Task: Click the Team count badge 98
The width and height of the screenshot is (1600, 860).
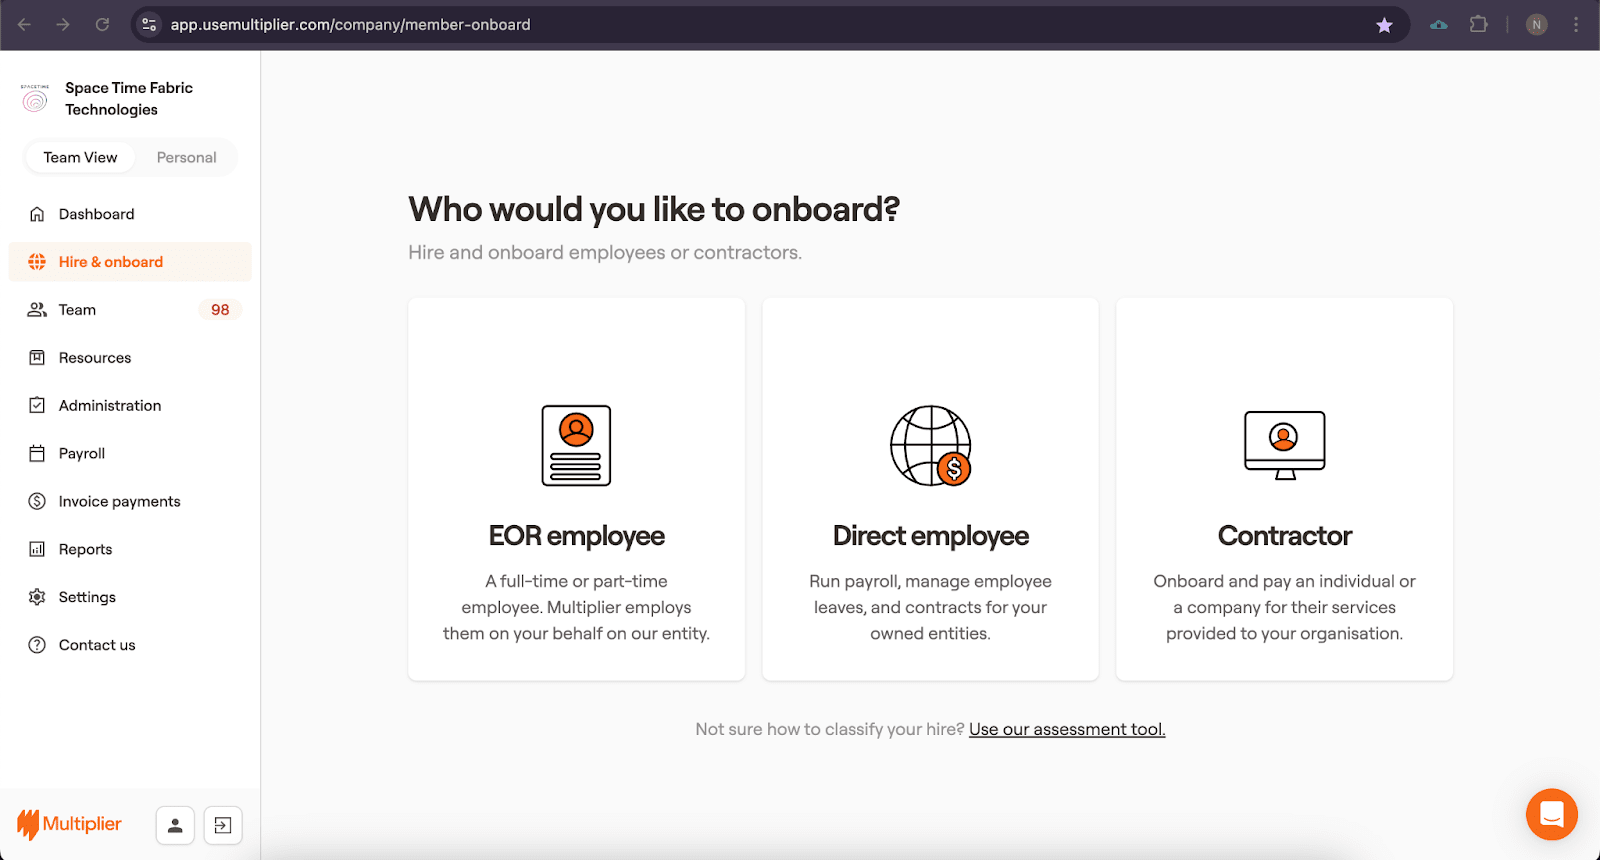Action: [x=220, y=310]
